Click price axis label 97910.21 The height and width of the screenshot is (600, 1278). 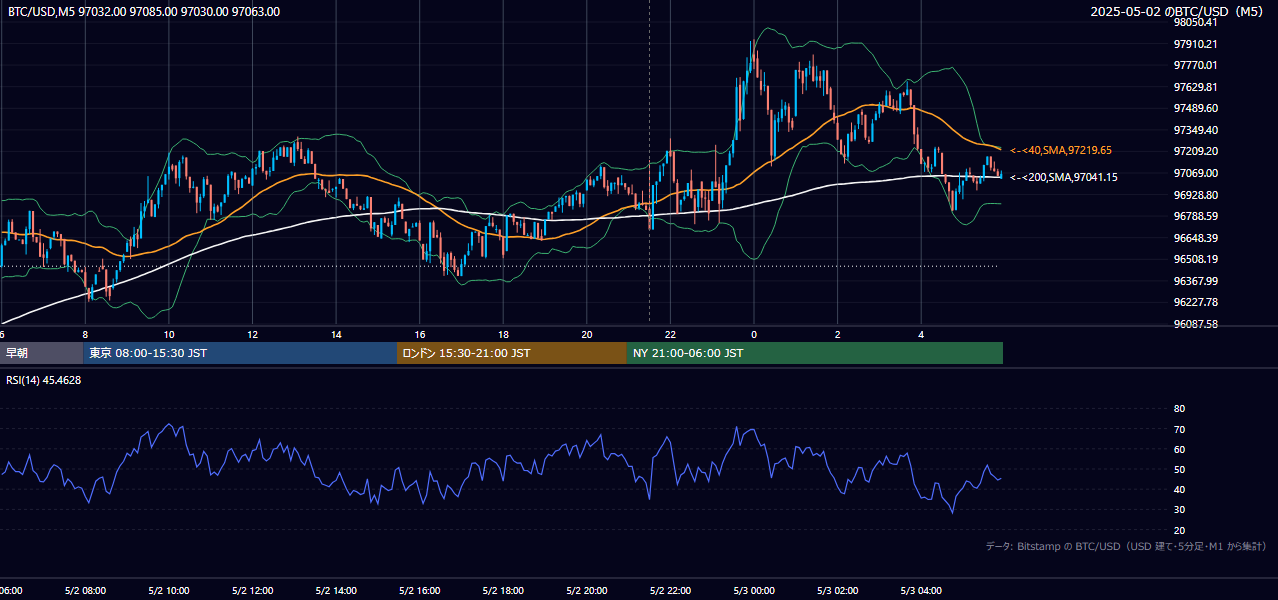coord(1196,44)
